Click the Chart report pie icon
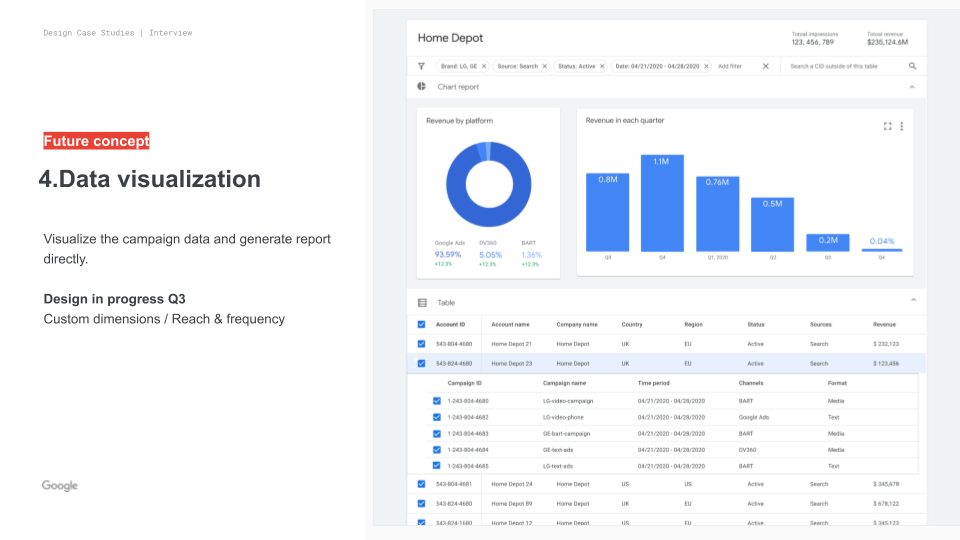The image size is (960, 540). click(421, 86)
